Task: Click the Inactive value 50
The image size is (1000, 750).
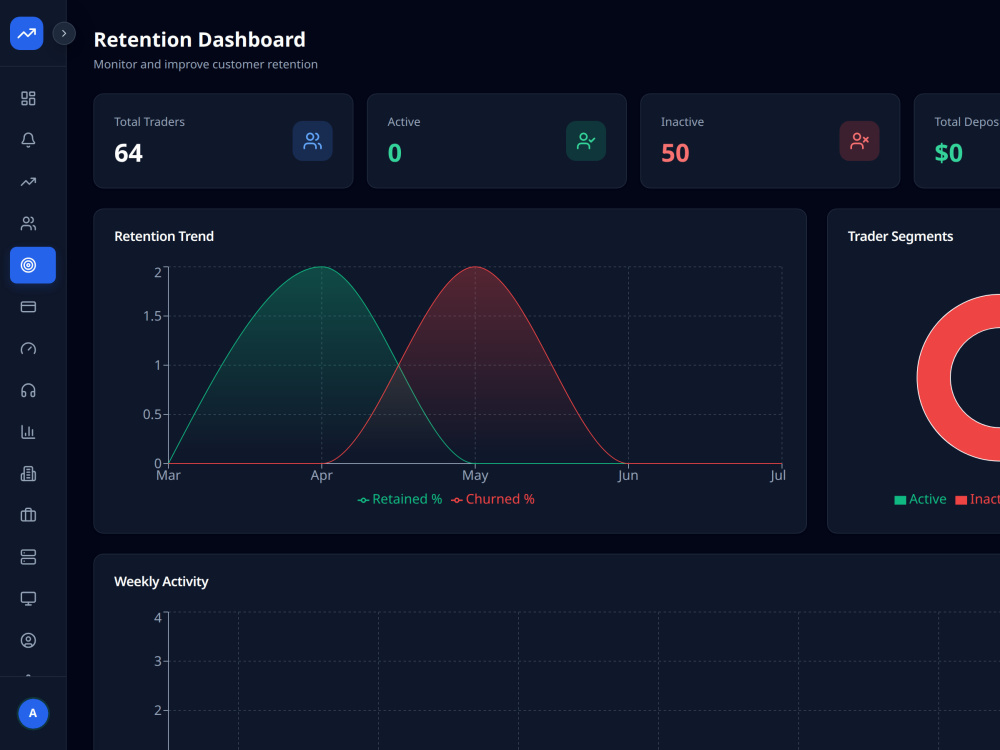Action: (675, 153)
